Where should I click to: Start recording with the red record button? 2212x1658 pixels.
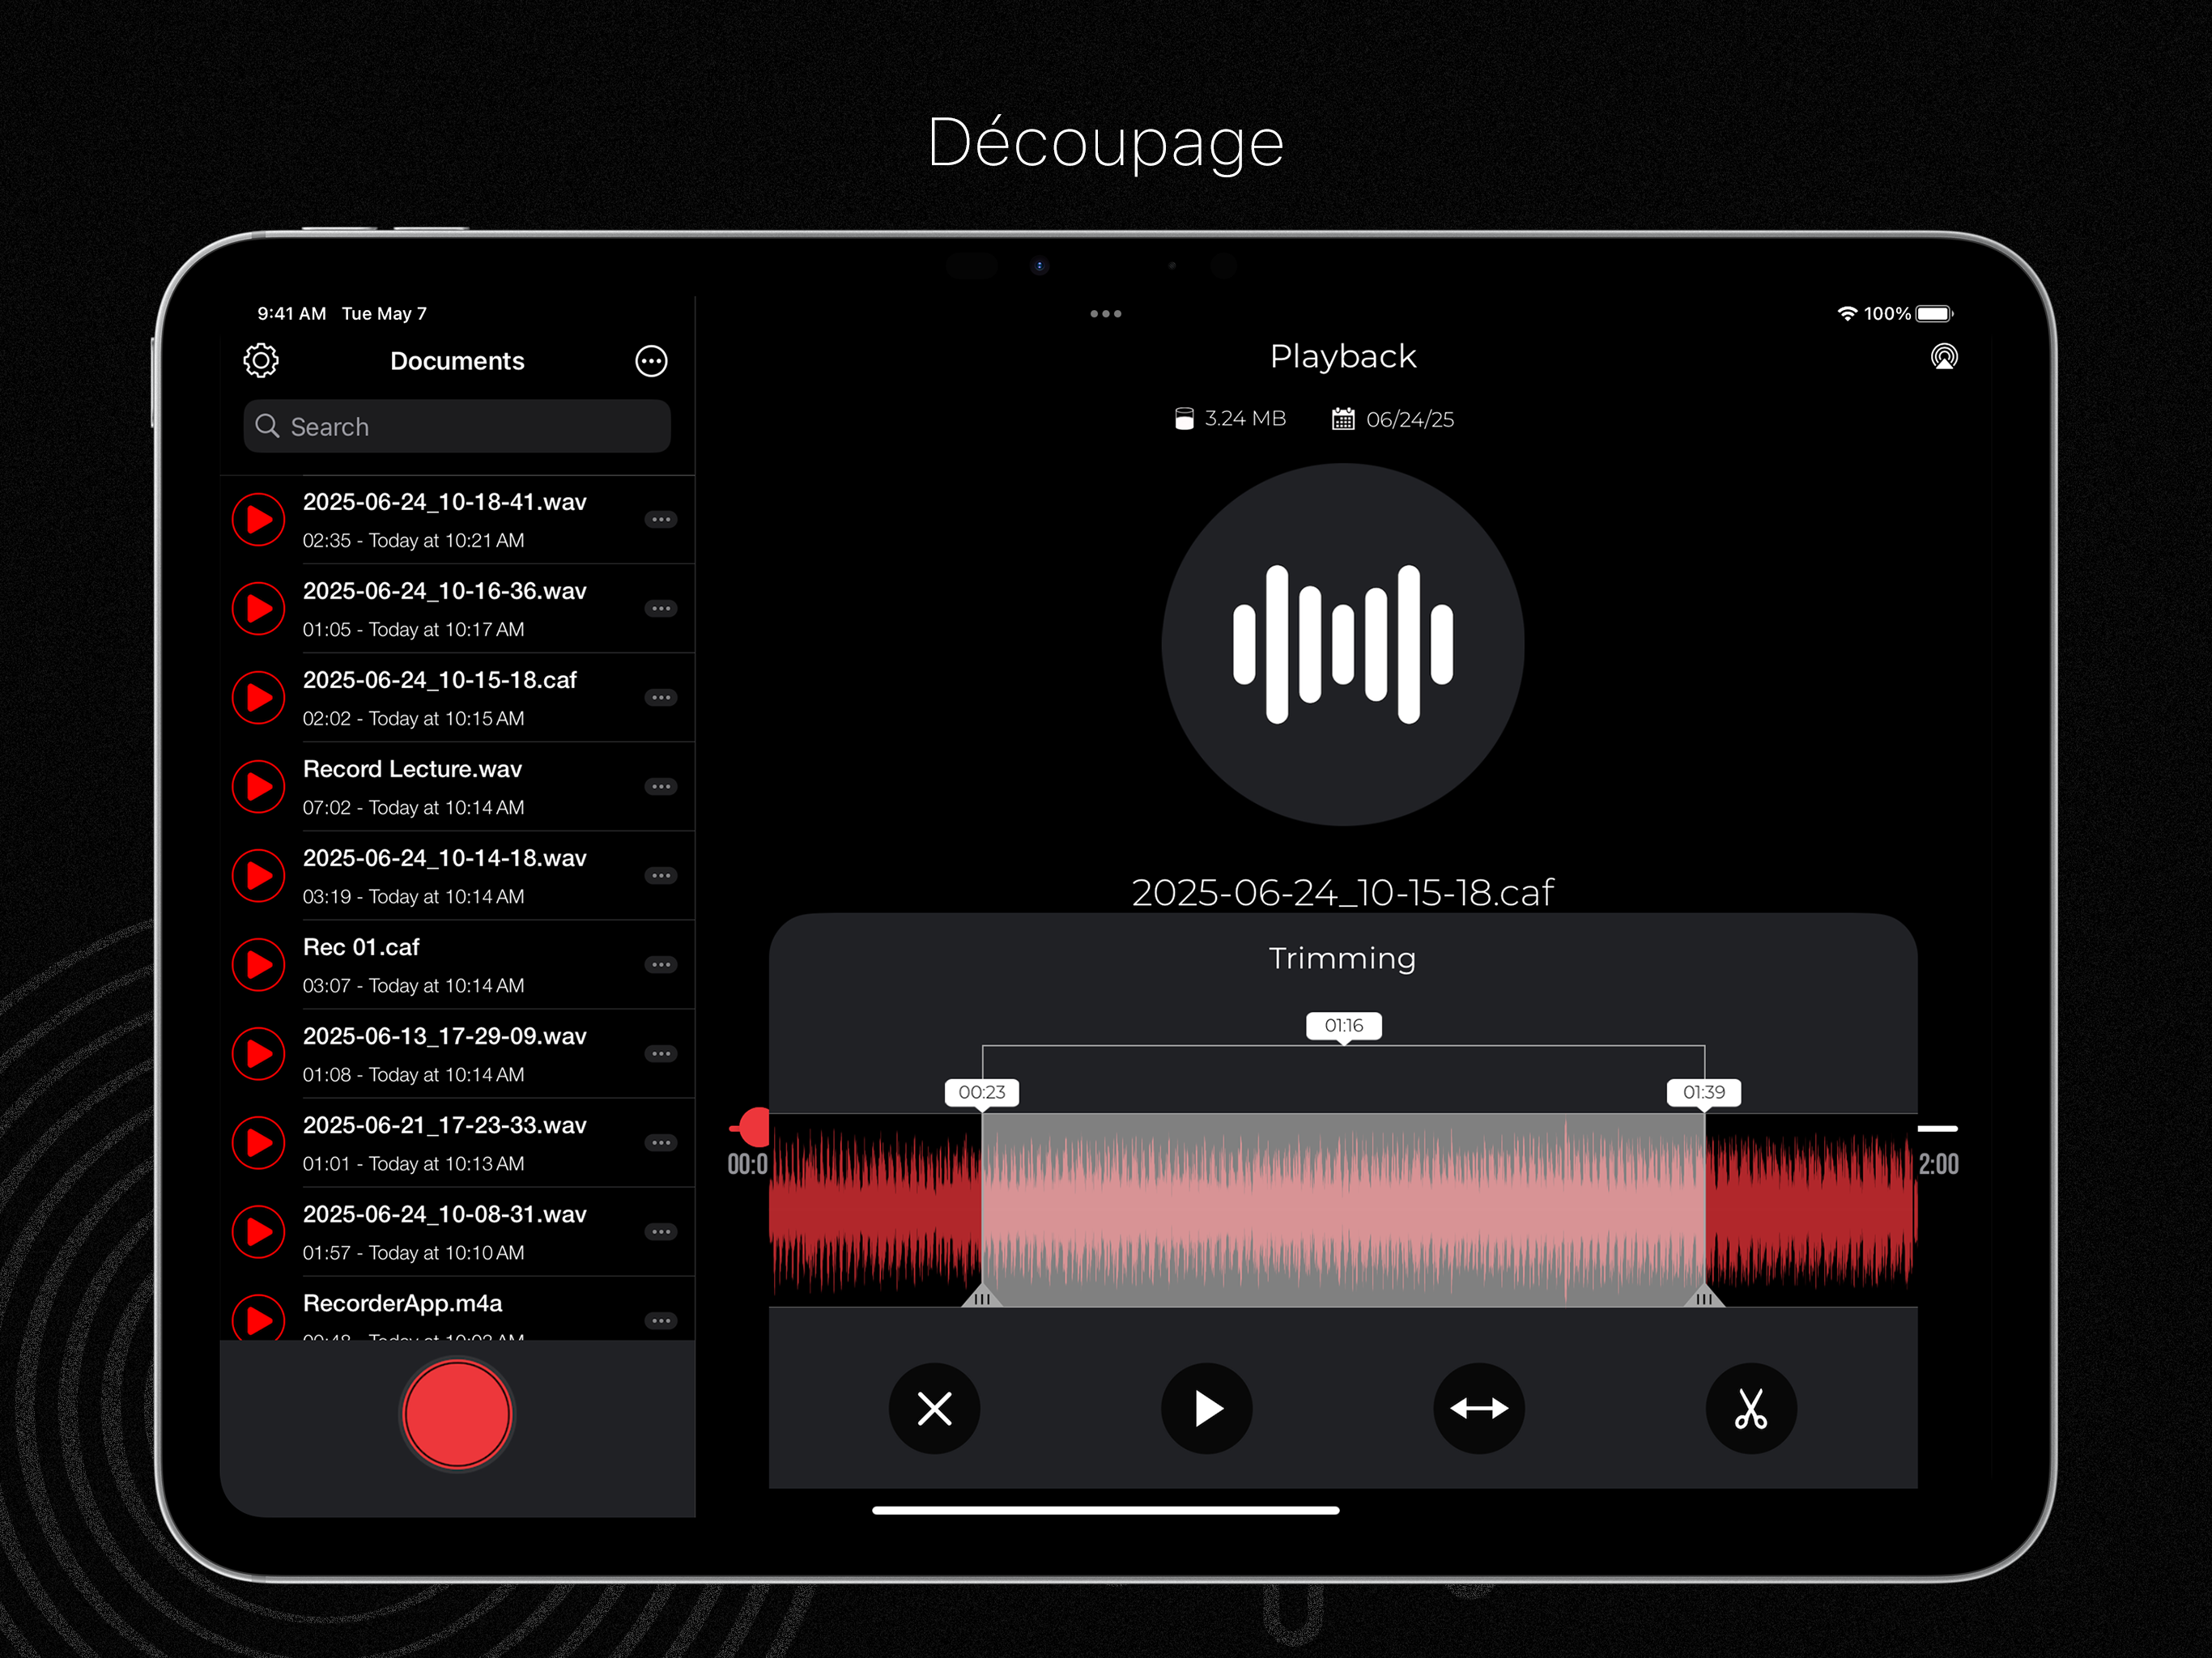[457, 1415]
